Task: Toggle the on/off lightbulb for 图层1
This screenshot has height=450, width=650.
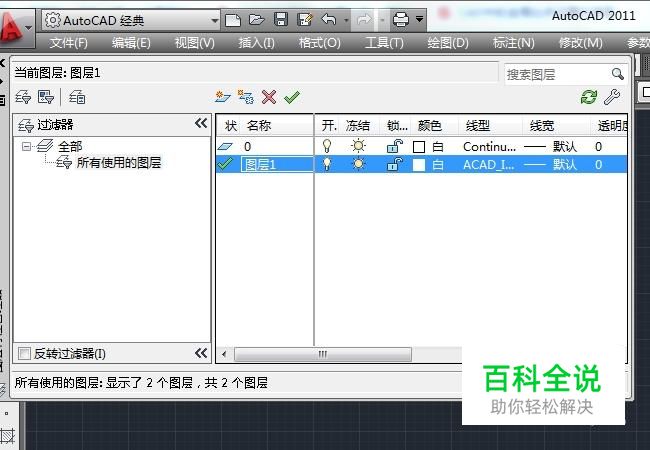Action: point(327,164)
